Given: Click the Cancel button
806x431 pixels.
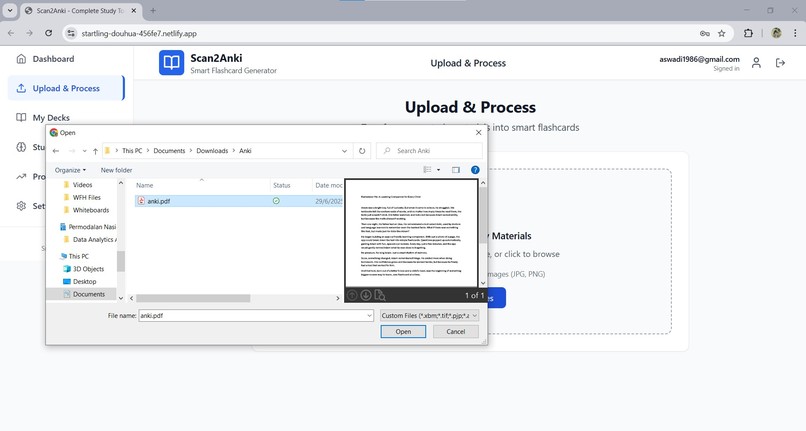Looking at the screenshot, I should (455, 332).
